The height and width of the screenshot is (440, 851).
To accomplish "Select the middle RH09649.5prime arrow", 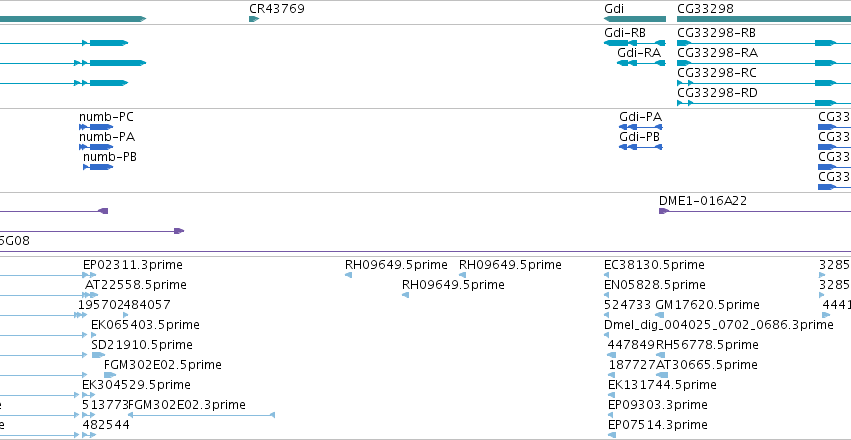I will tap(405, 295).
